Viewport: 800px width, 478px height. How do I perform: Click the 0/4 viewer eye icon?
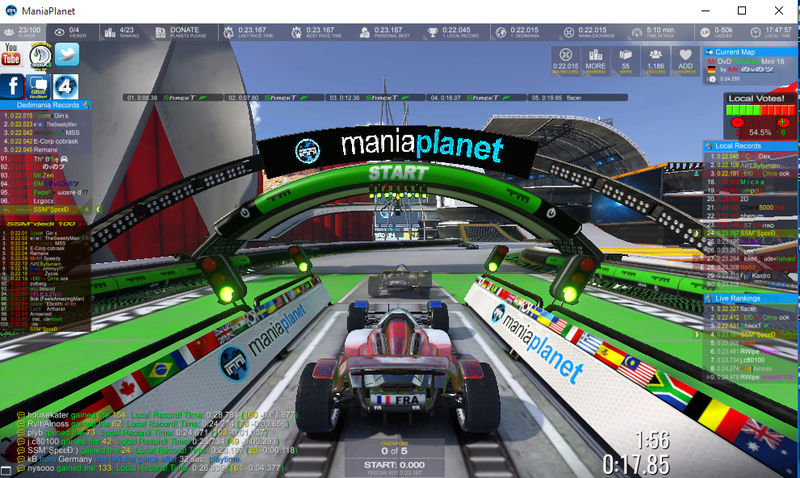(60, 33)
